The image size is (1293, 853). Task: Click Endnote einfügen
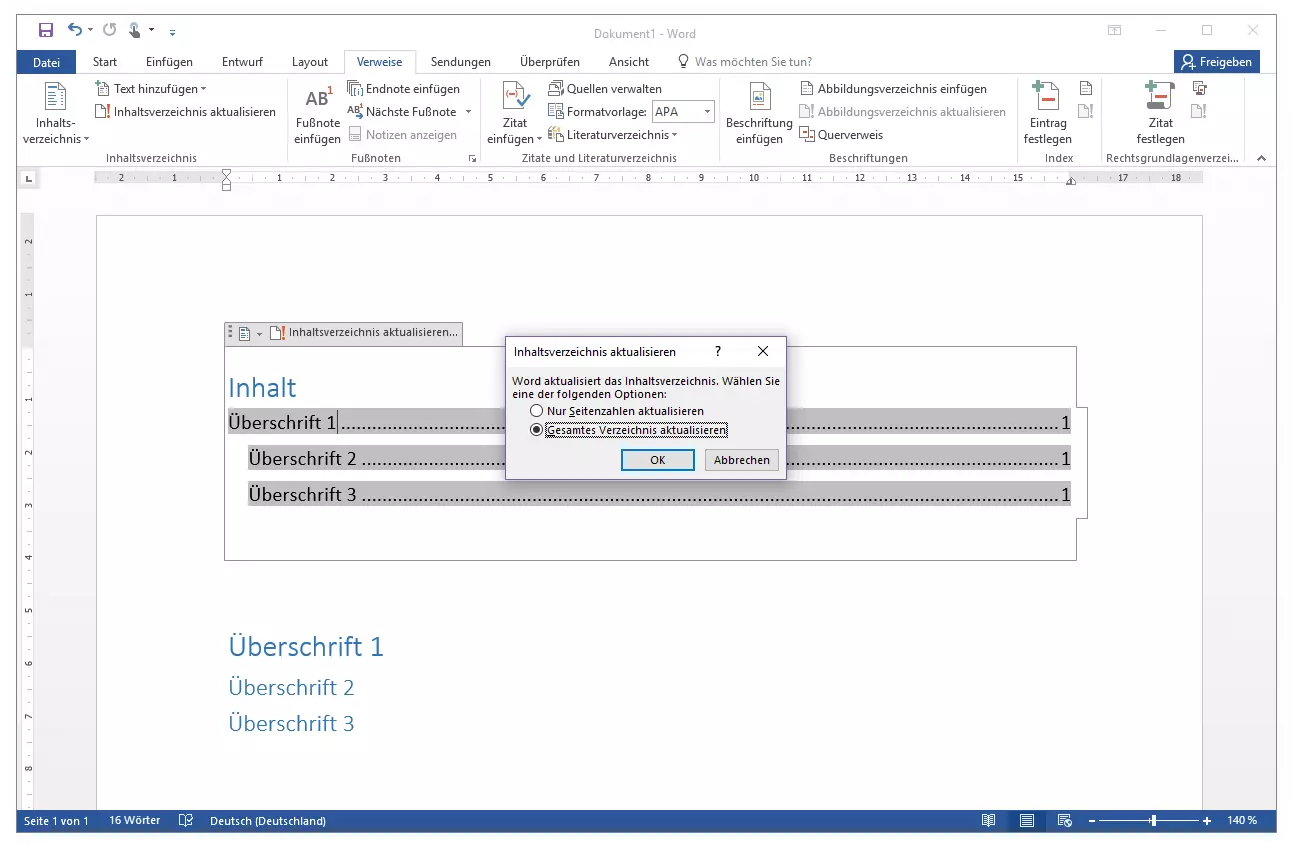tap(404, 89)
